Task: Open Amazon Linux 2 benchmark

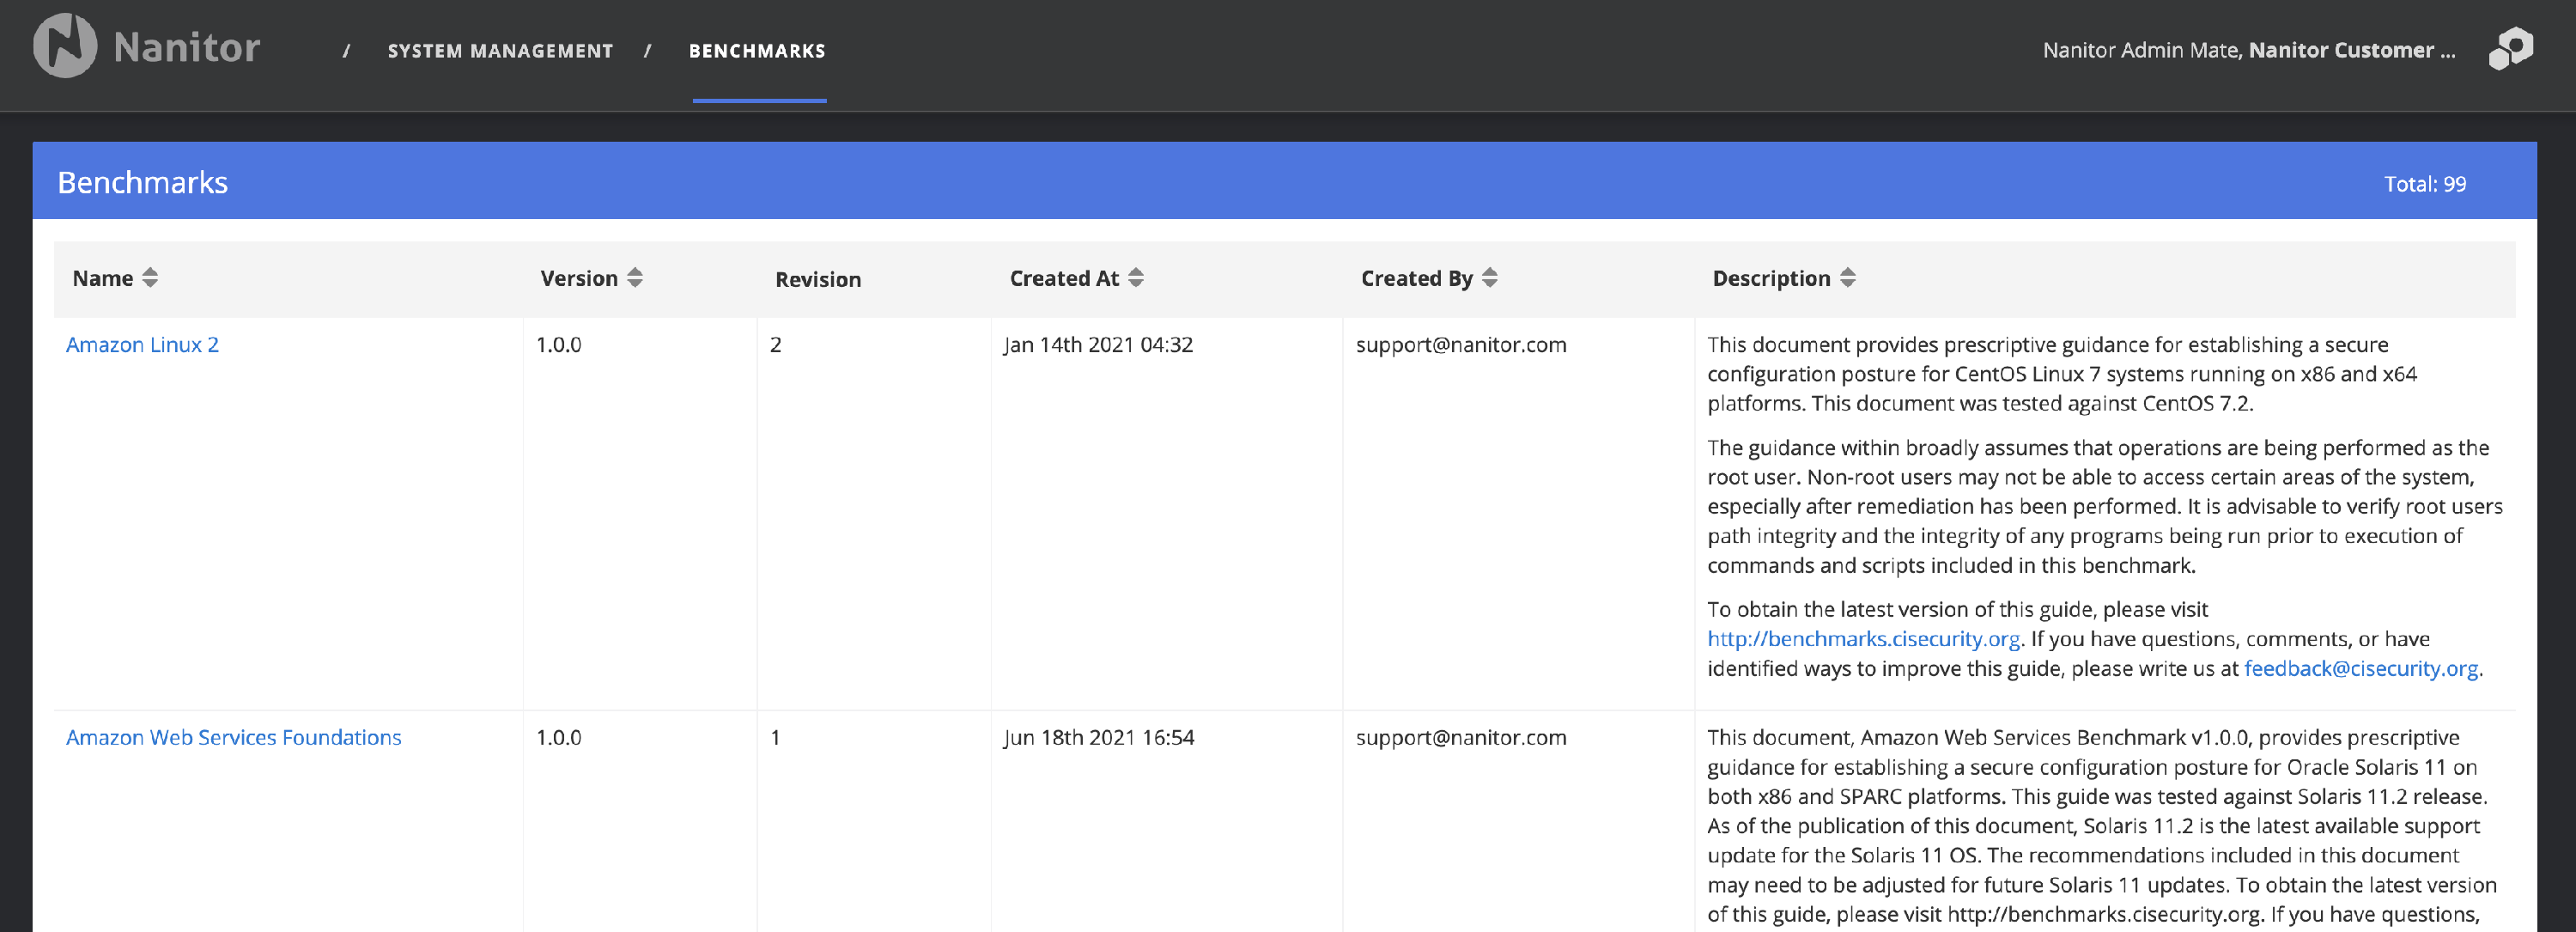Action: tap(142, 345)
